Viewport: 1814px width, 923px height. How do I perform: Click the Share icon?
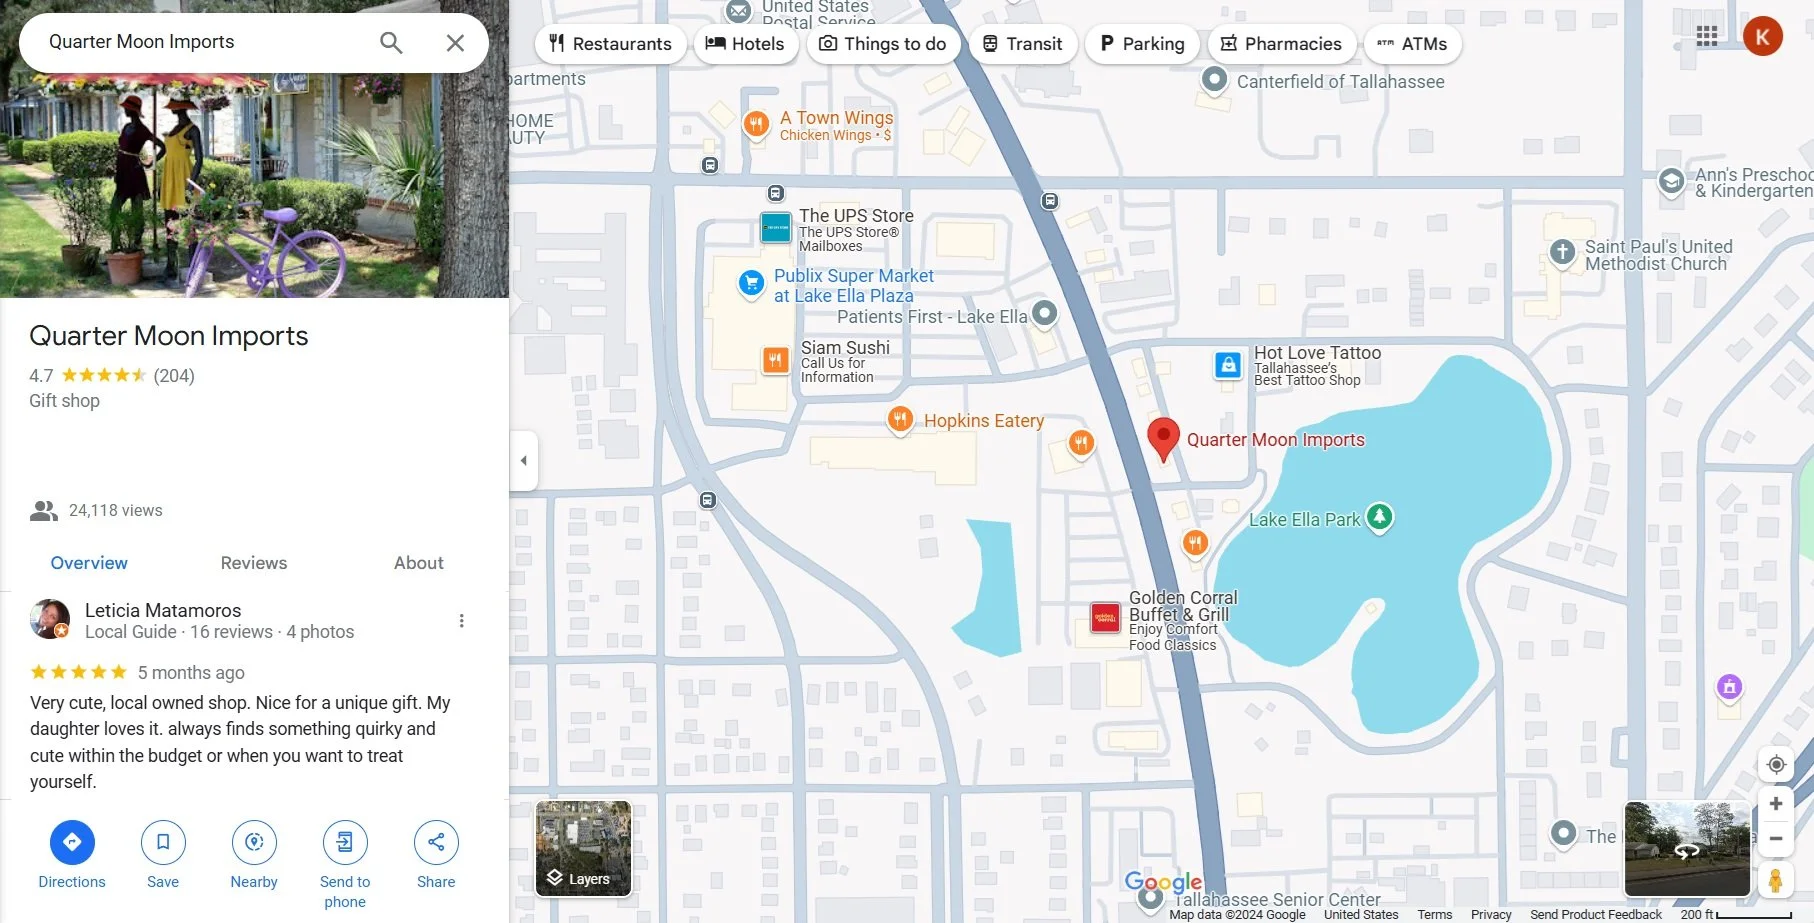coord(436,842)
